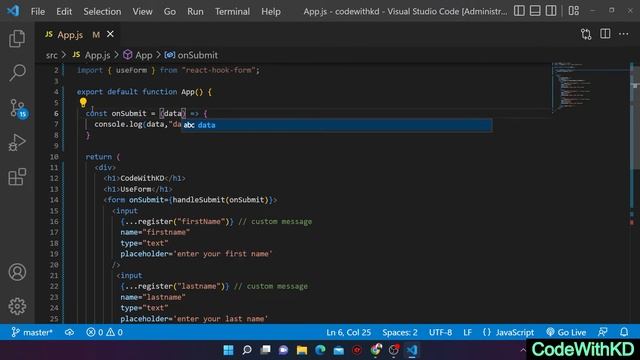Click the master branch in status bar
The width and height of the screenshot is (640, 360).
[32, 332]
